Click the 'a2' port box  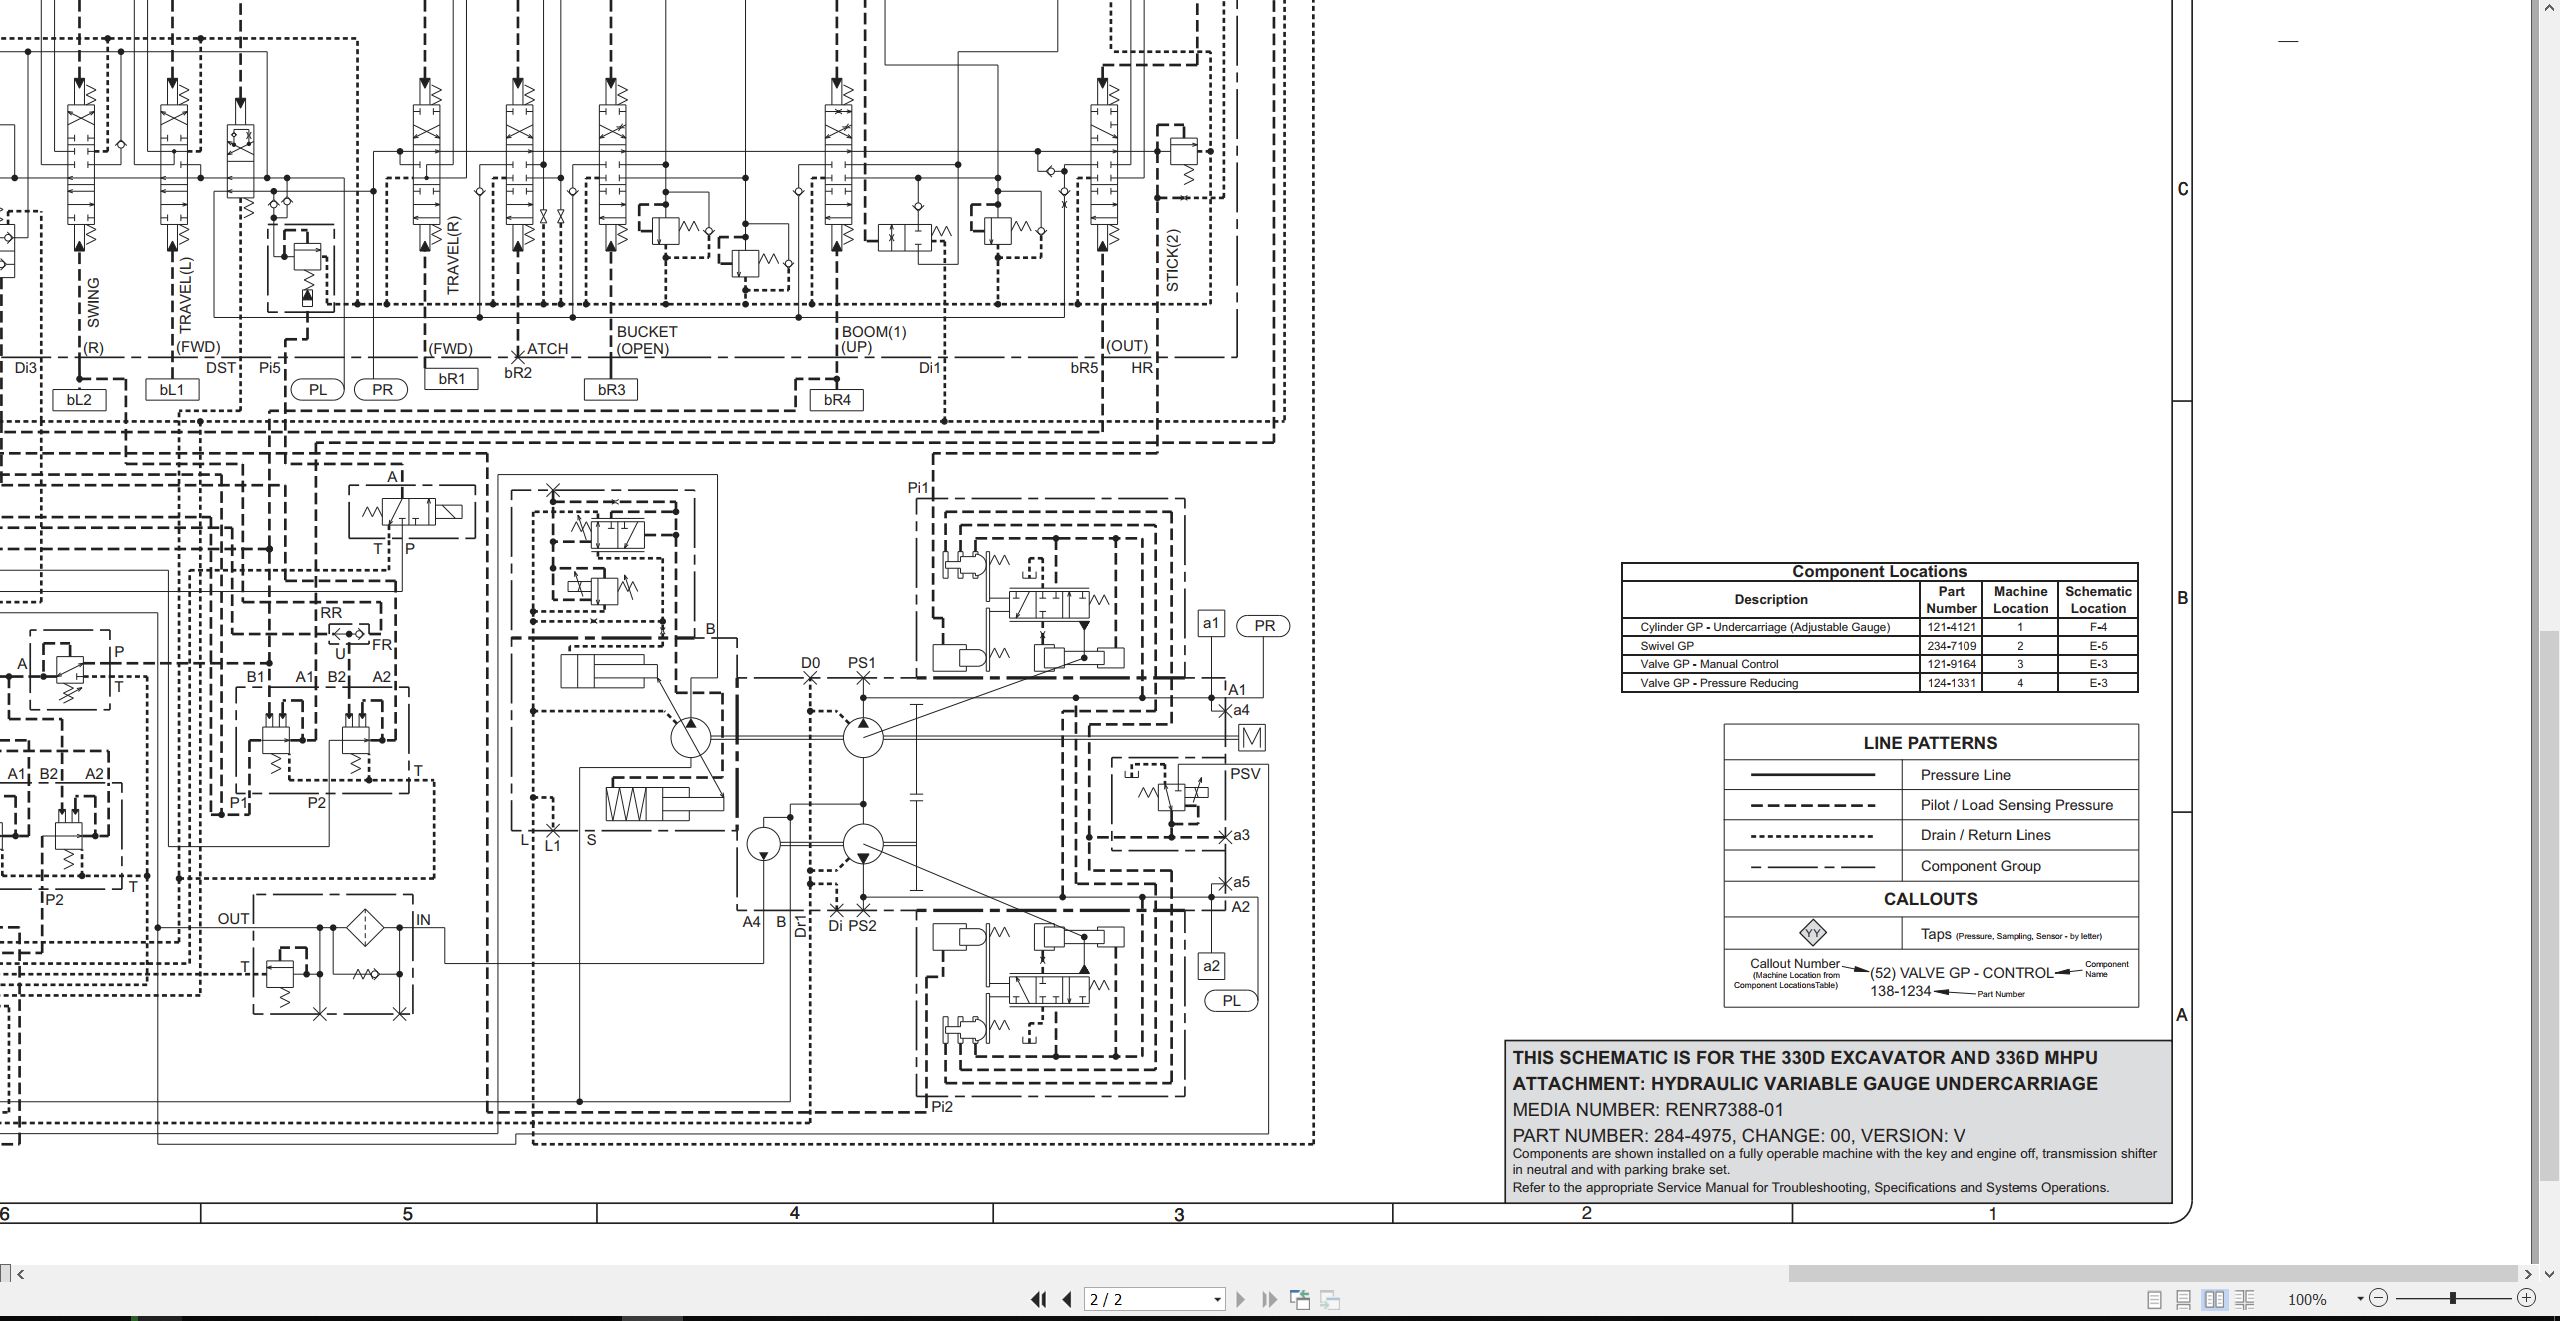point(1211,965)
